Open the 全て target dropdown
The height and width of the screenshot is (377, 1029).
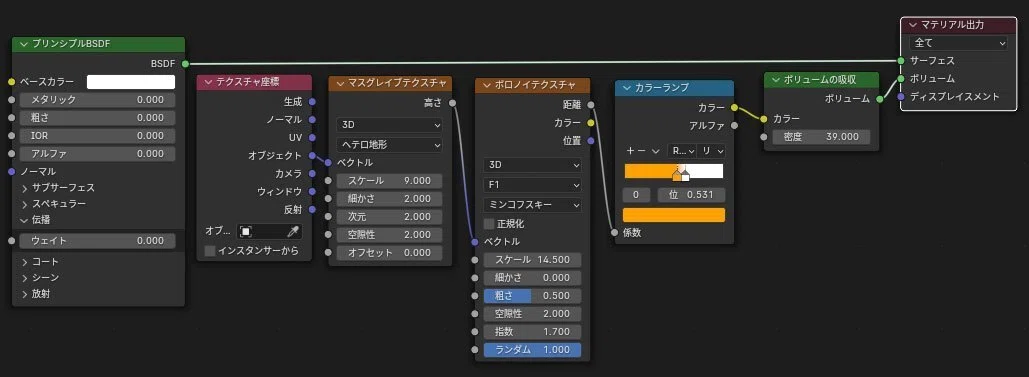[x=959, y=43]
